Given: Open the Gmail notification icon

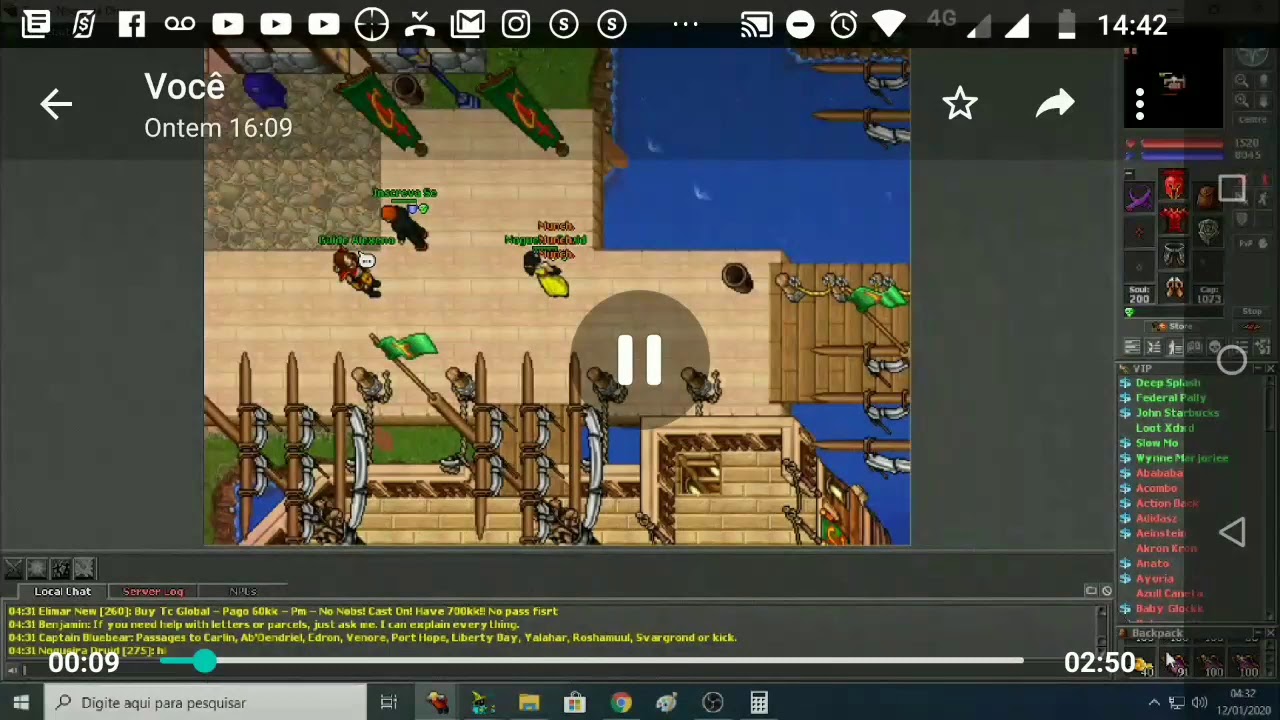Looking at the screenshot, I should 467,24.
